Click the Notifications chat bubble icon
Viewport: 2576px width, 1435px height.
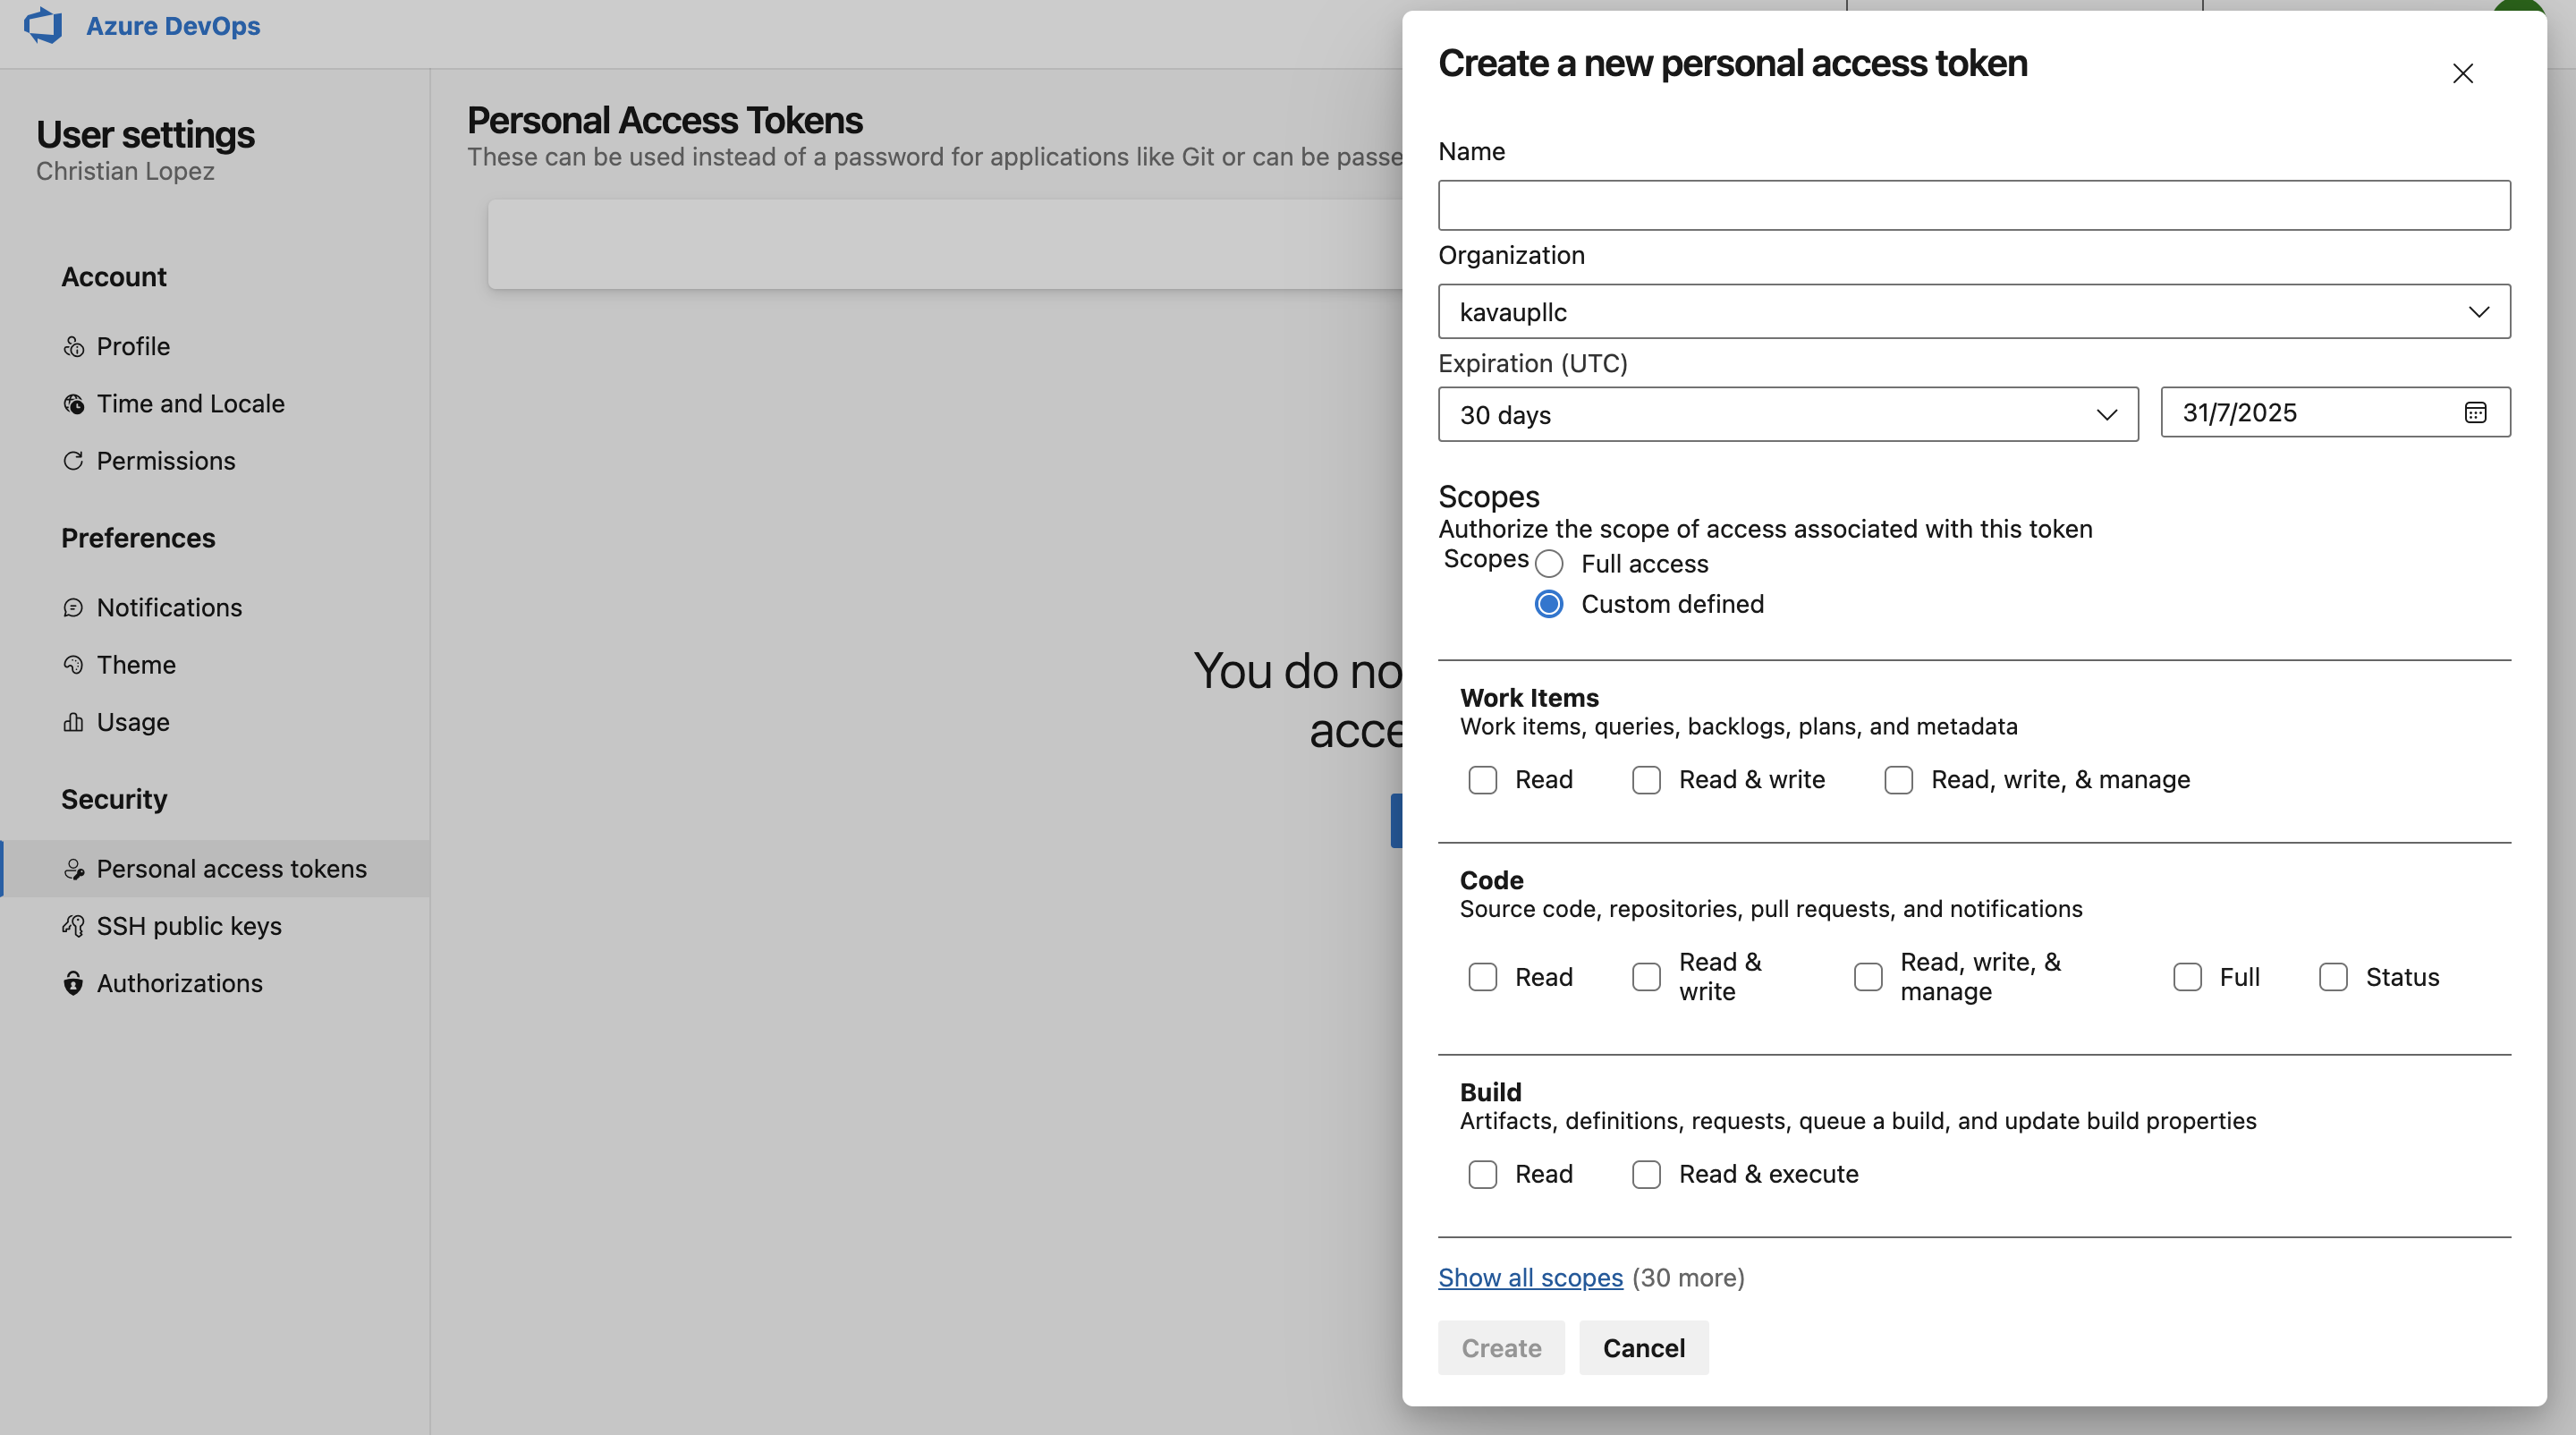(73, 608)
